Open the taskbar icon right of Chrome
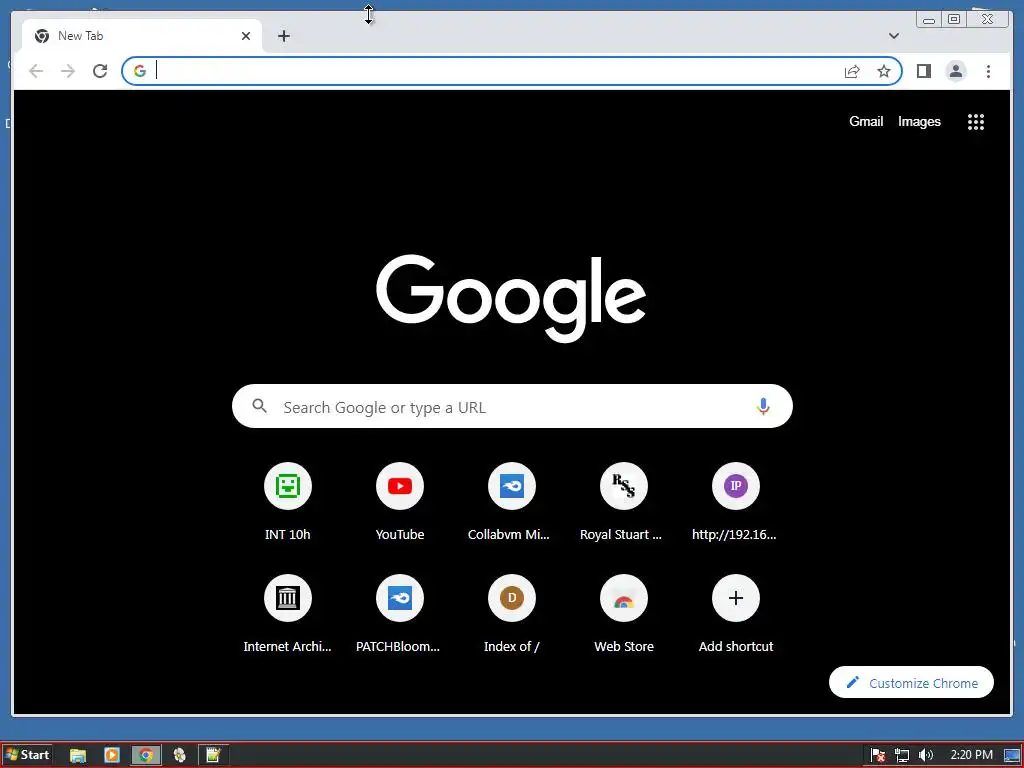Screen dimensions: 1024x768 [180, 756]
